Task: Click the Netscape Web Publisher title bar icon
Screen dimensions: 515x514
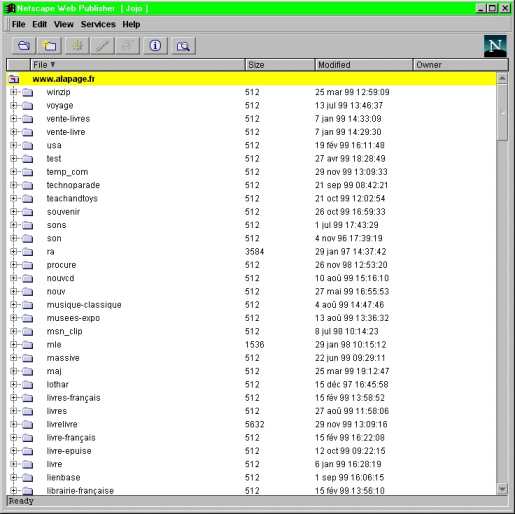Action: point(11,8)
